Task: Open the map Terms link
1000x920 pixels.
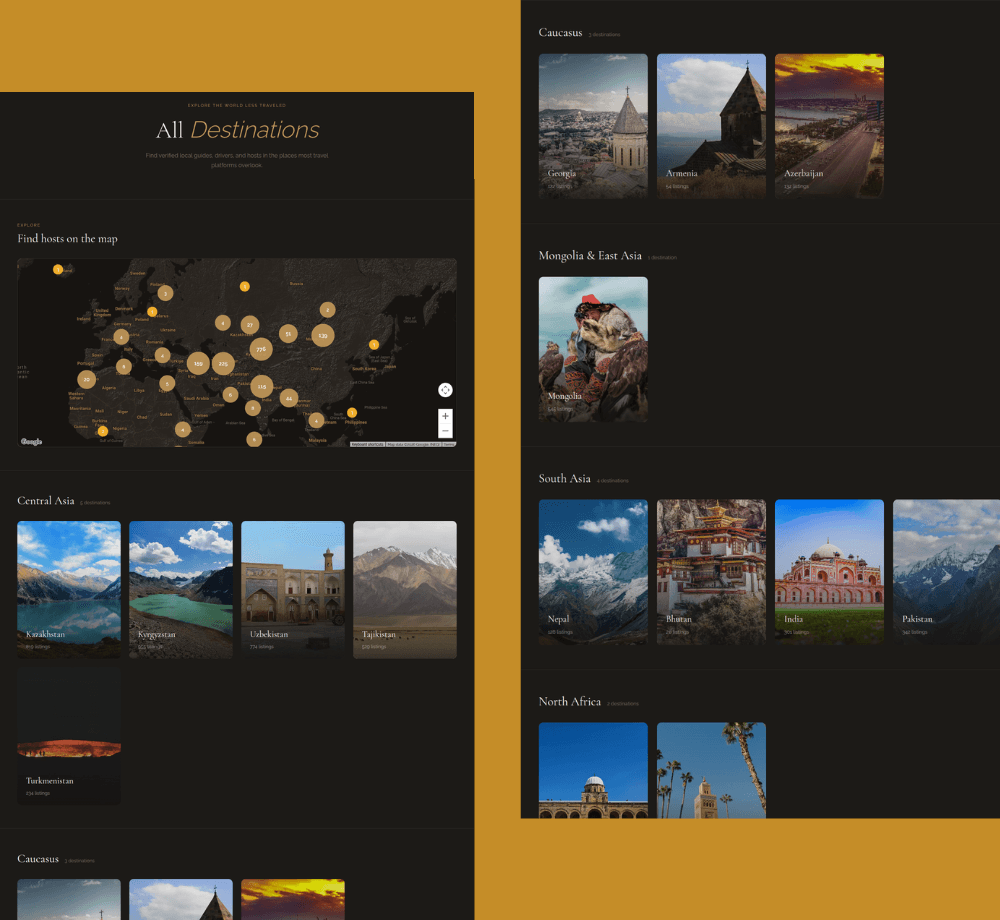Action: pos(449,444)
